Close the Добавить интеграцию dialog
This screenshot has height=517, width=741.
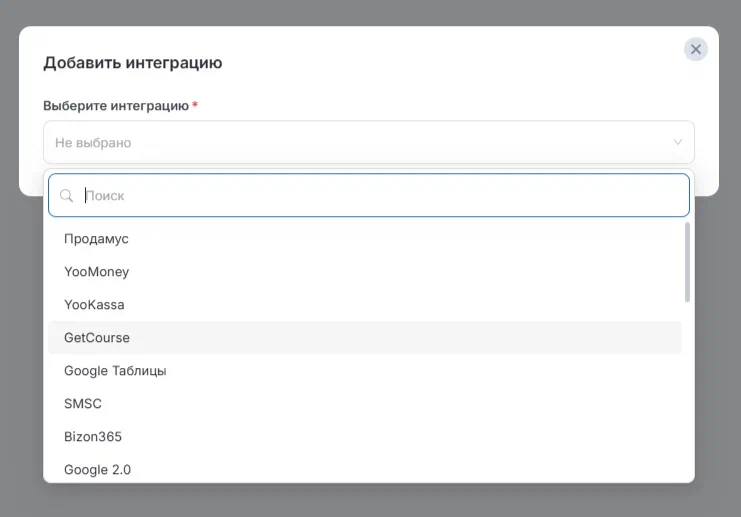point(696,49)
